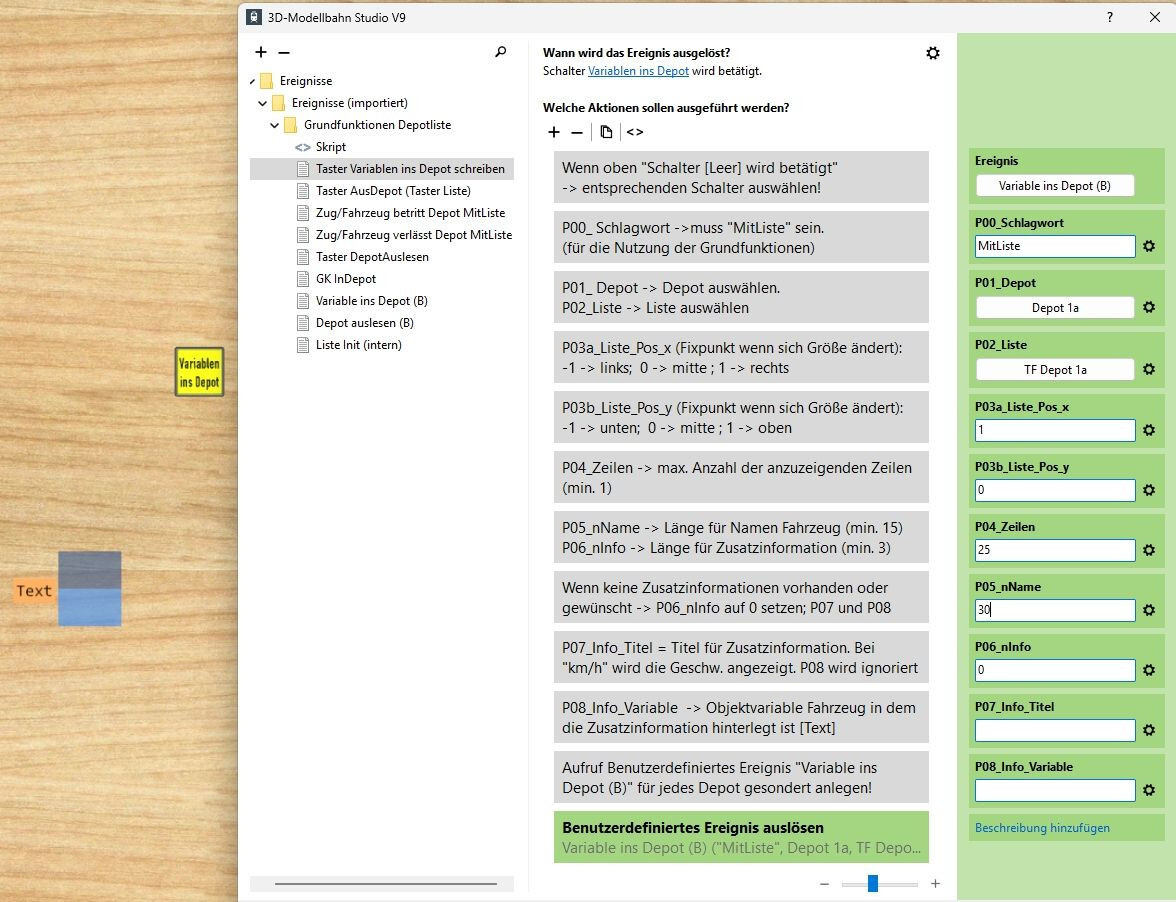The height and width of the screenshot is (902, 1176).
Task: Select the Wenn oben Schalter comment block
Action: (741, 178)
